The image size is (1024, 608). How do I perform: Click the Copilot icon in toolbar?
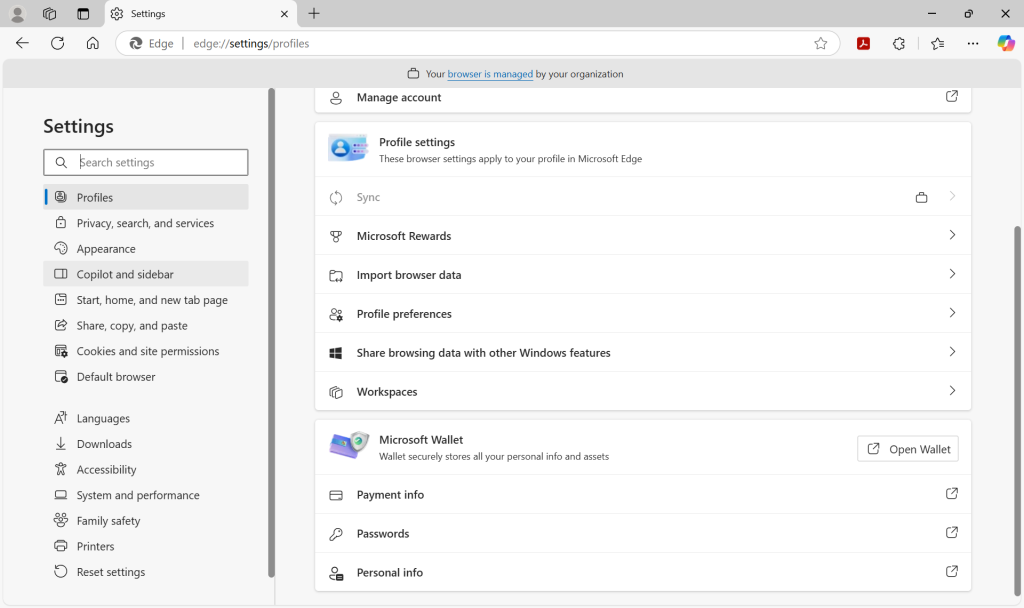[x=1005, y=43]
